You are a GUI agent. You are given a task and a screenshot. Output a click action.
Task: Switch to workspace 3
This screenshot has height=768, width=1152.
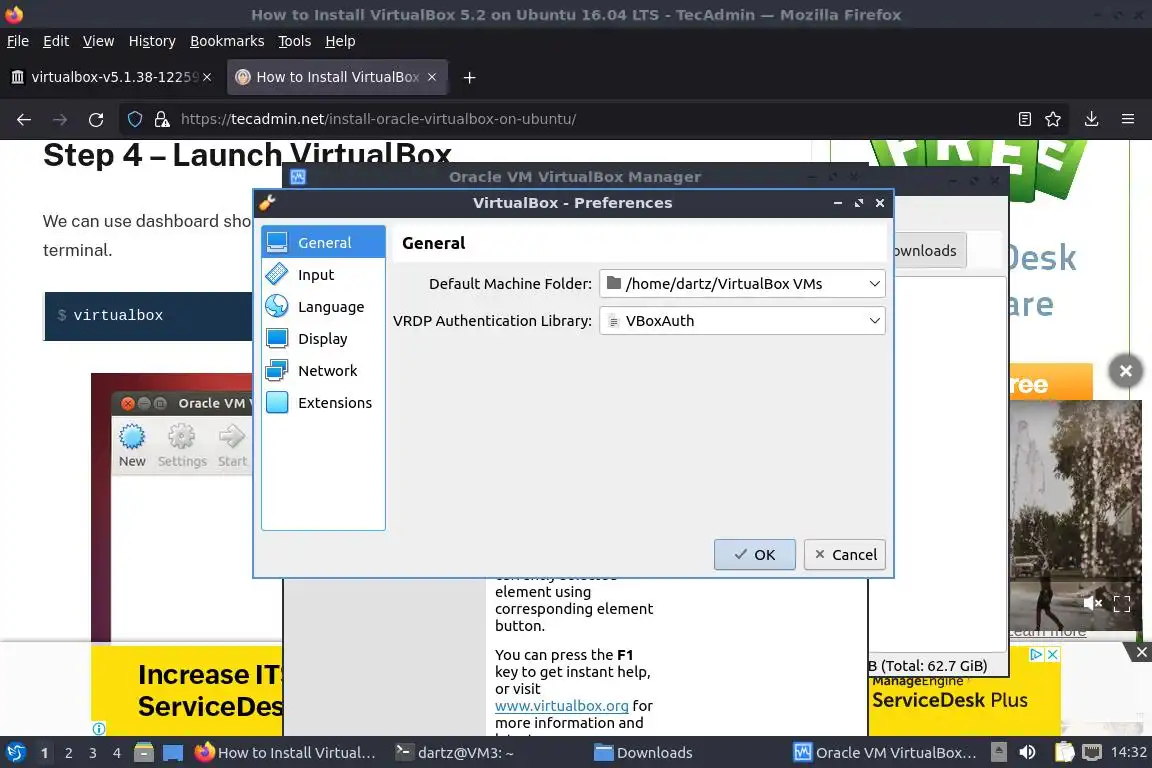[x=93, y=753]
